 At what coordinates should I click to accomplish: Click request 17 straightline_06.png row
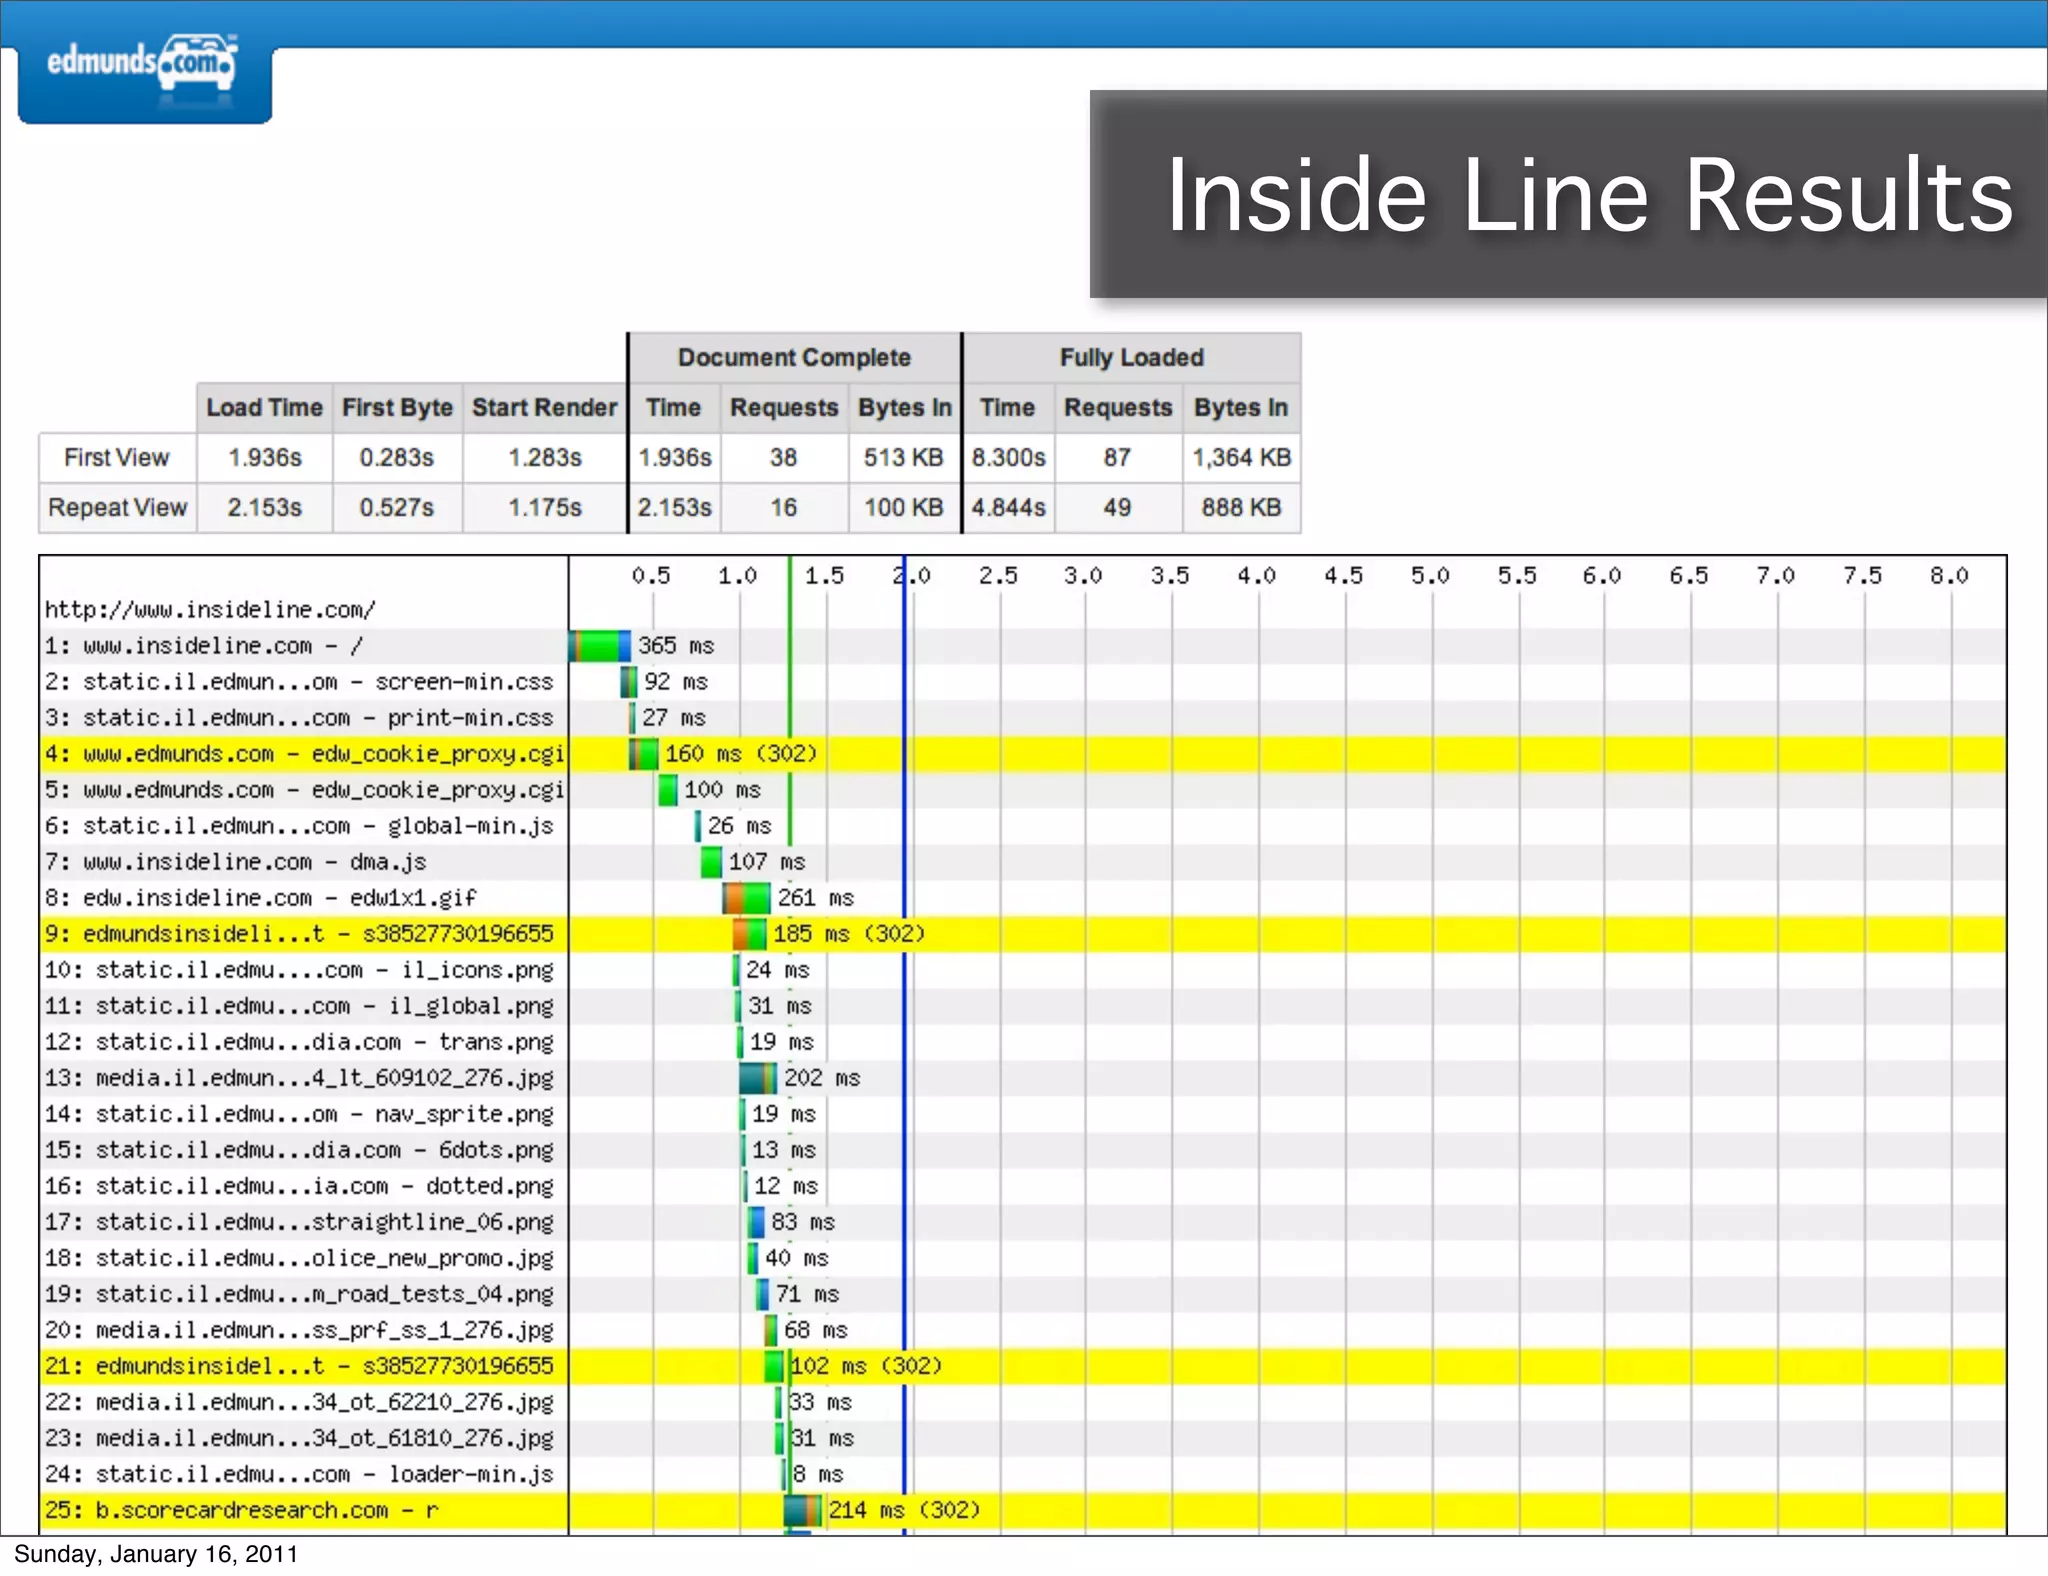[1022, 1221]
